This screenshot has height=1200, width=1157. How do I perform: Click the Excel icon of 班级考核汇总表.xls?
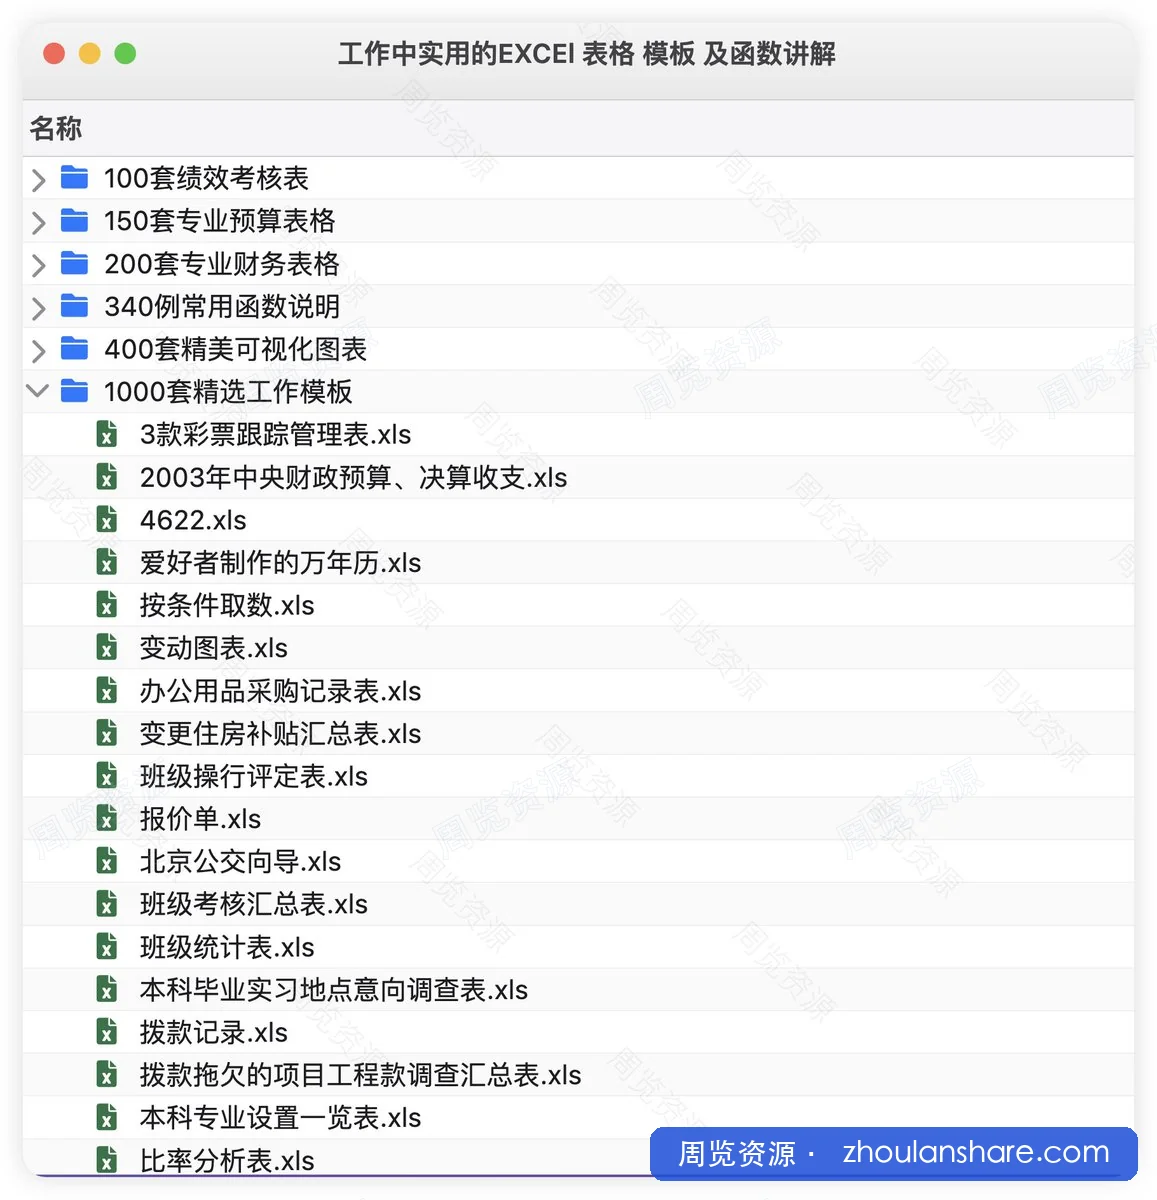tap(106, 903)
